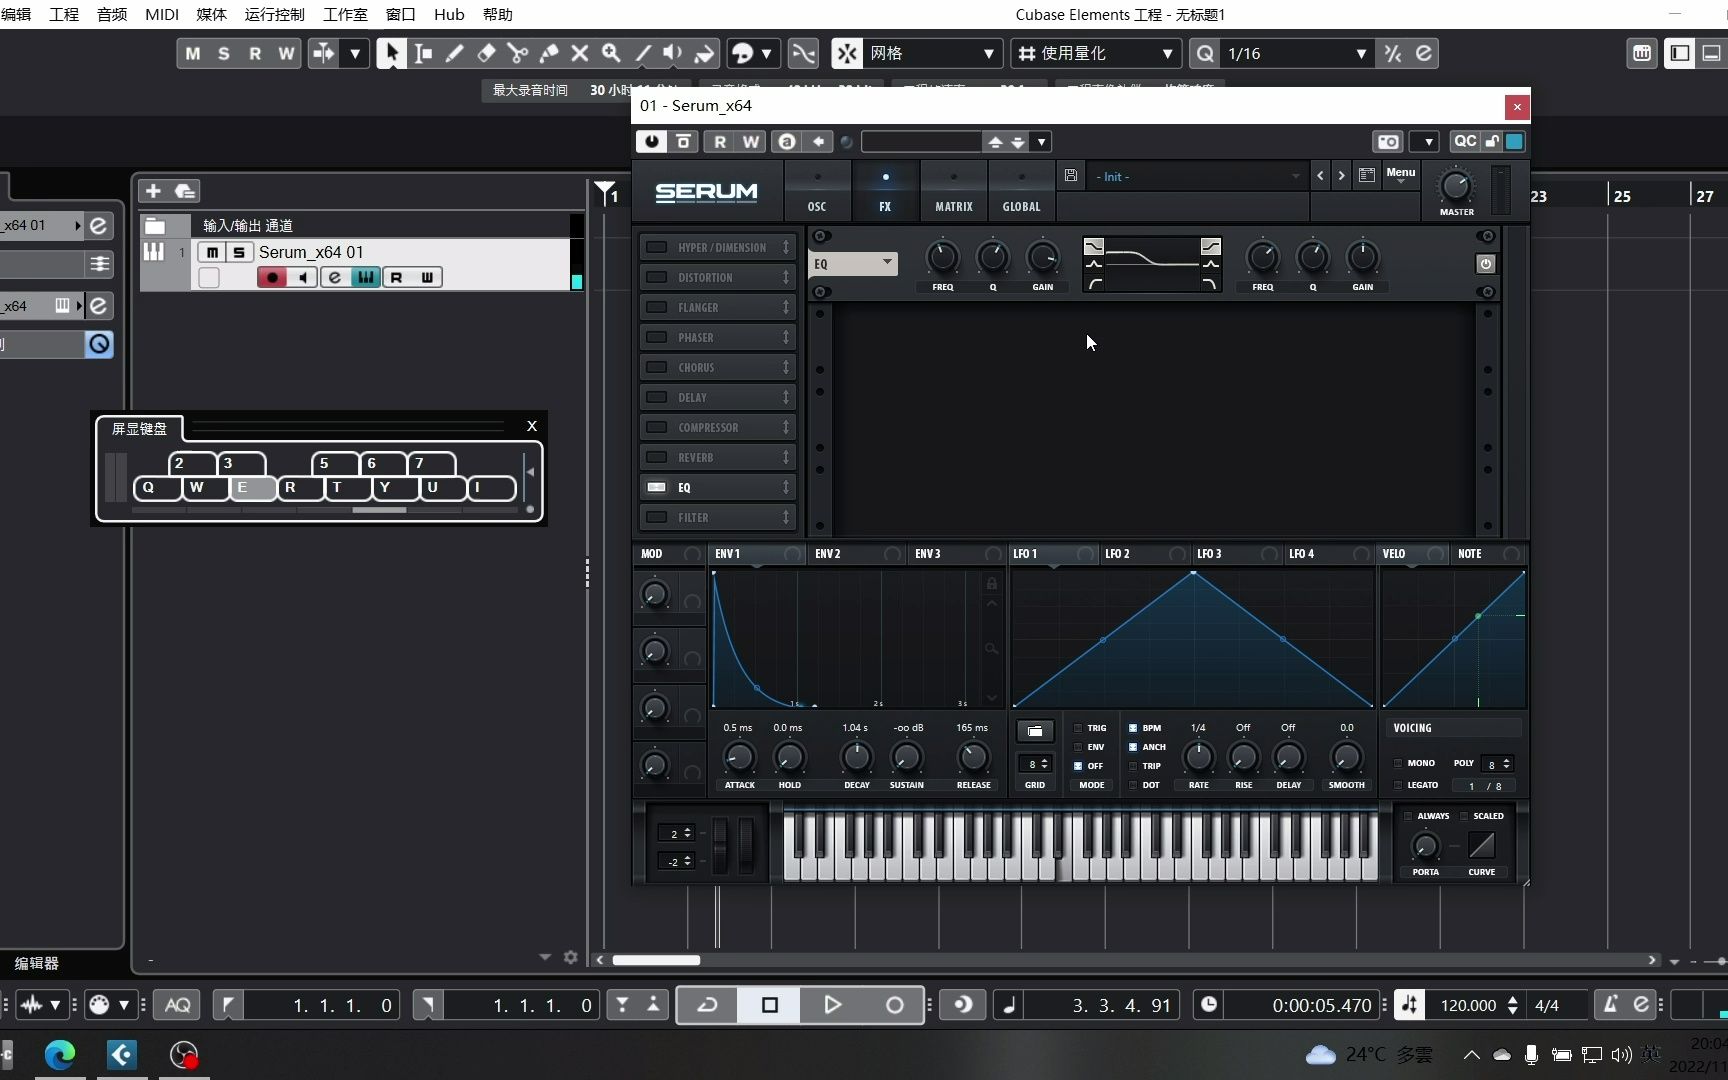This screenshot has height=1080, width=1728.
Task: Toggle the Cycle loop button
Action: 707,1005
